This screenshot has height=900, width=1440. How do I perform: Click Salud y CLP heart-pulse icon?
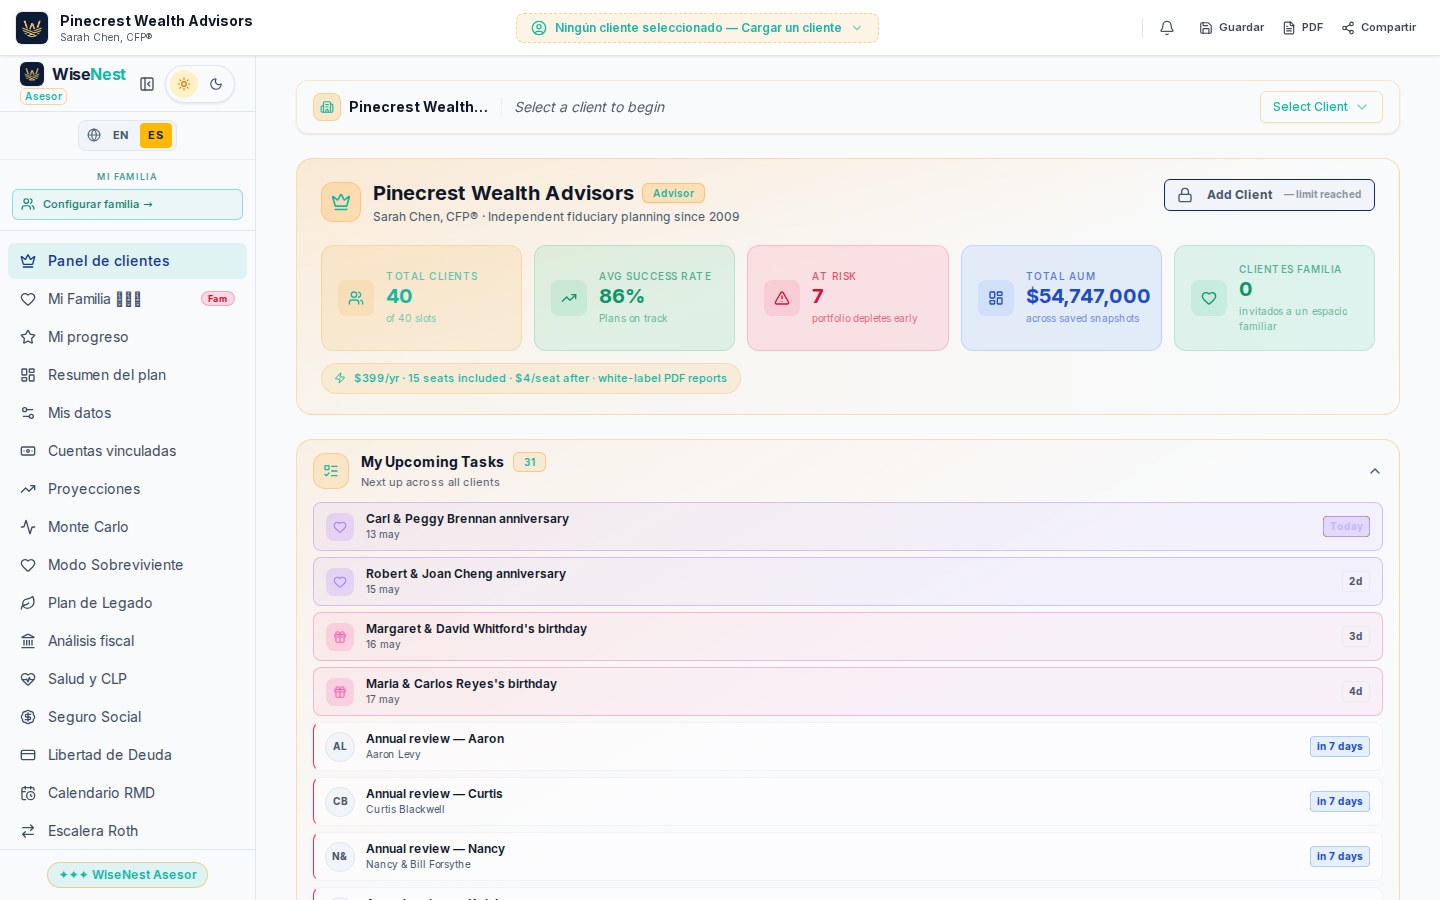[28, 679]
